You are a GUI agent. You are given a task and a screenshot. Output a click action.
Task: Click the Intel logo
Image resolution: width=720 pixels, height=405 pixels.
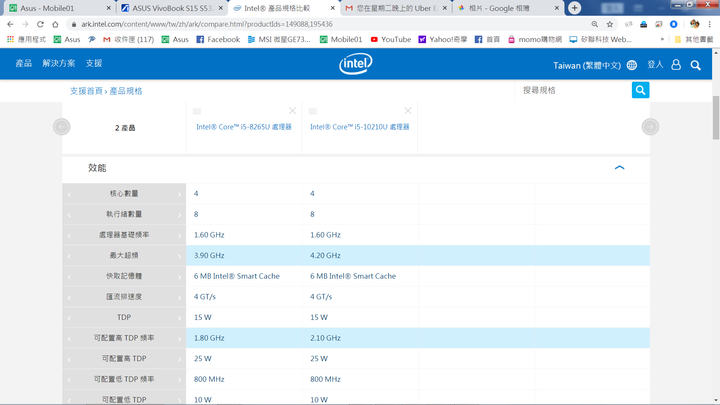pyautogui.click(x=356, y=64)
